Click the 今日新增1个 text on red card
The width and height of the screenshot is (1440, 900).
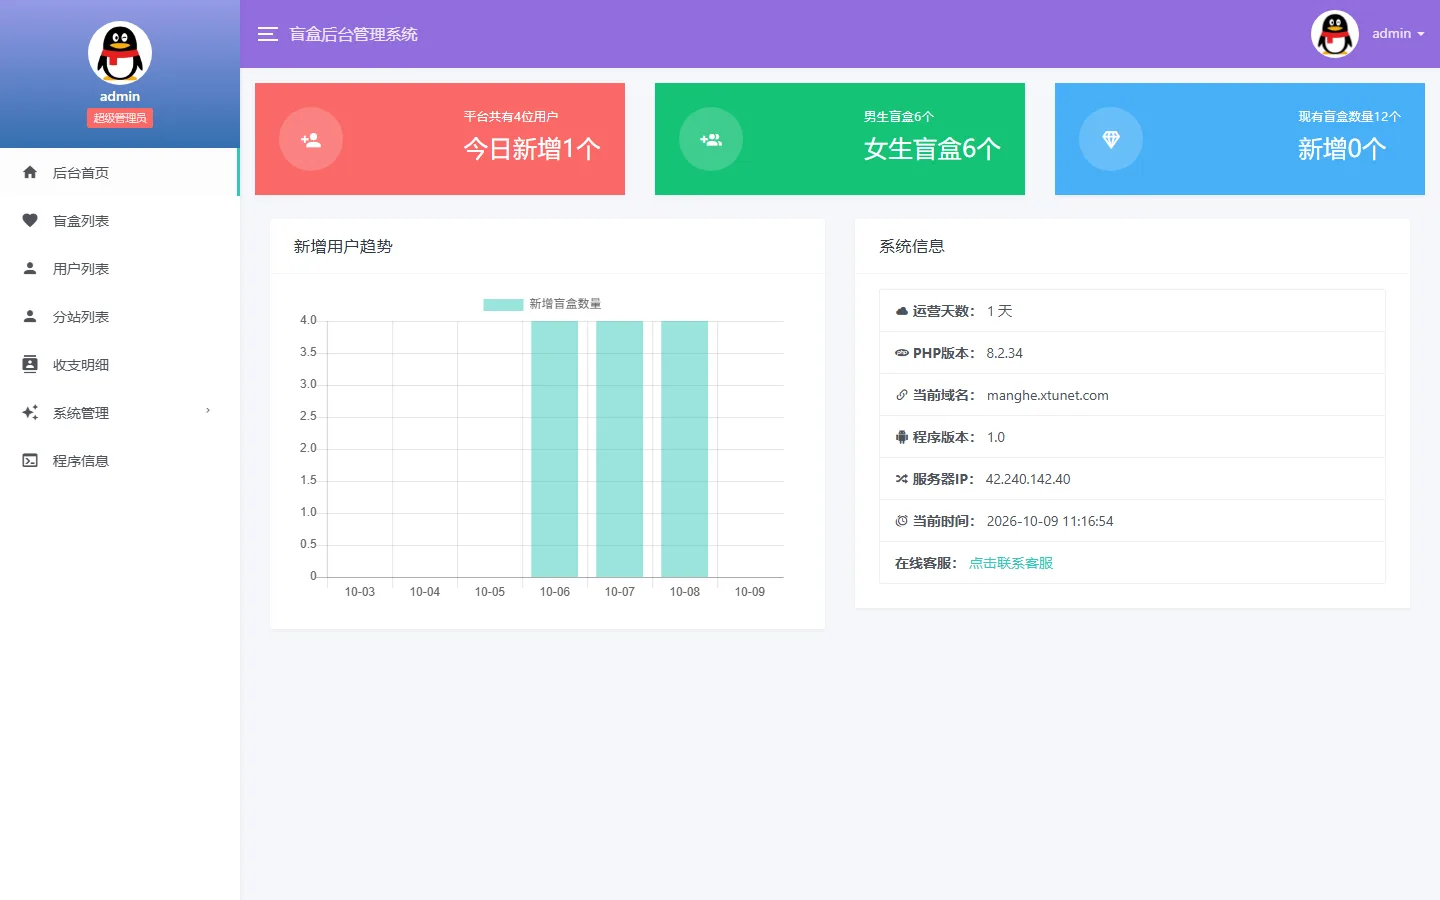click(532, 149)
